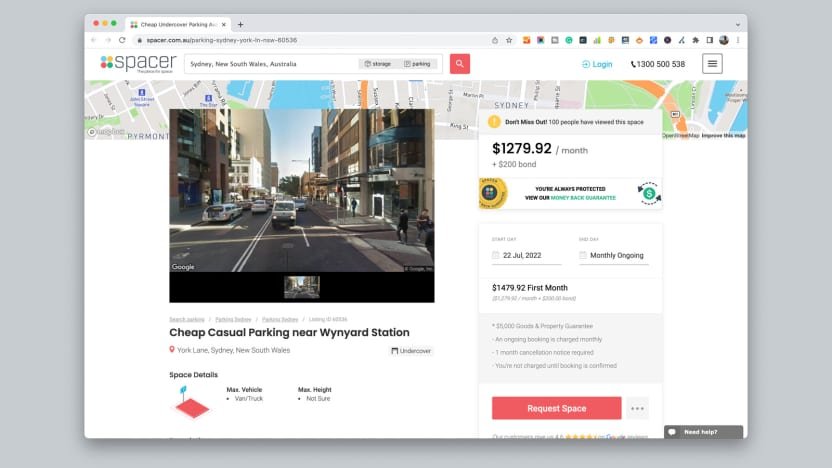Screen dimensions: 832x468
Task: Click 1 month cancellation notice text
Action: (x=543, y=352)
